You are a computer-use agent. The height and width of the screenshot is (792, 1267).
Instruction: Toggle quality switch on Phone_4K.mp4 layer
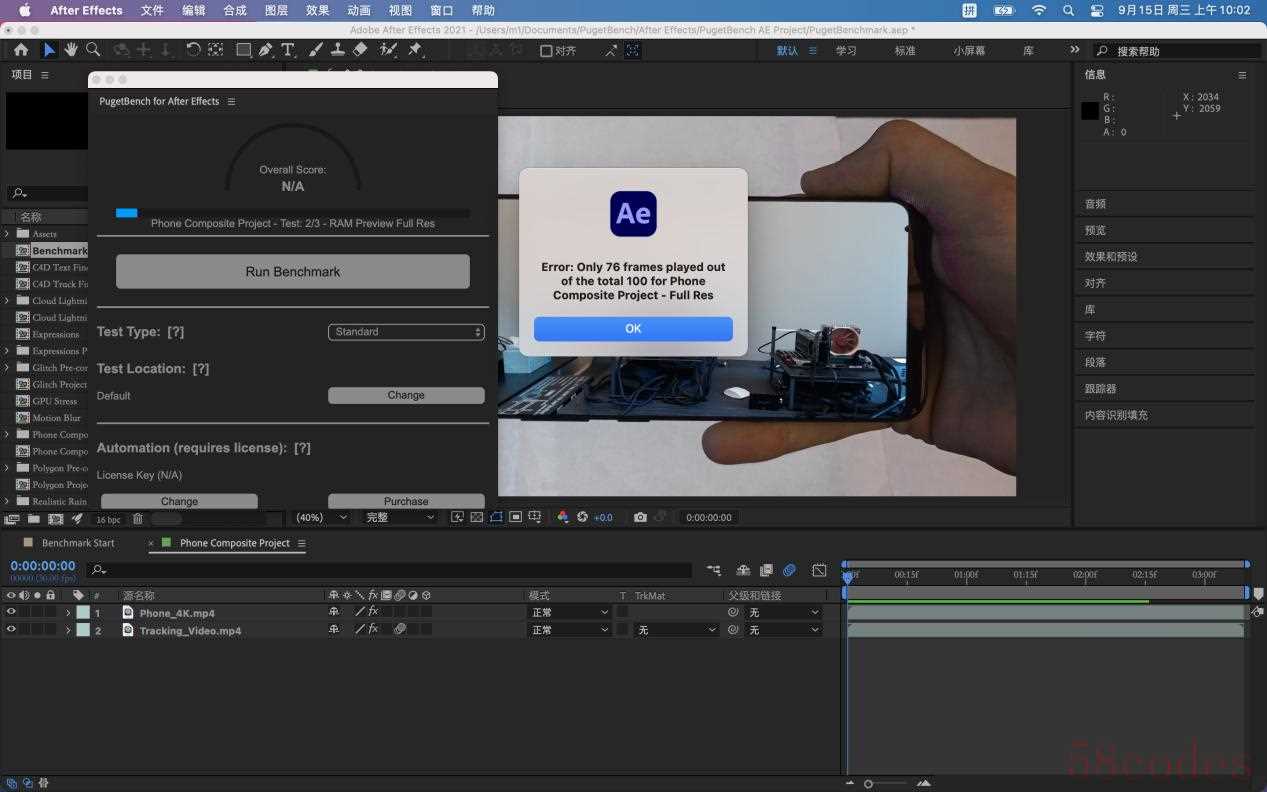[x=360, y=612]
